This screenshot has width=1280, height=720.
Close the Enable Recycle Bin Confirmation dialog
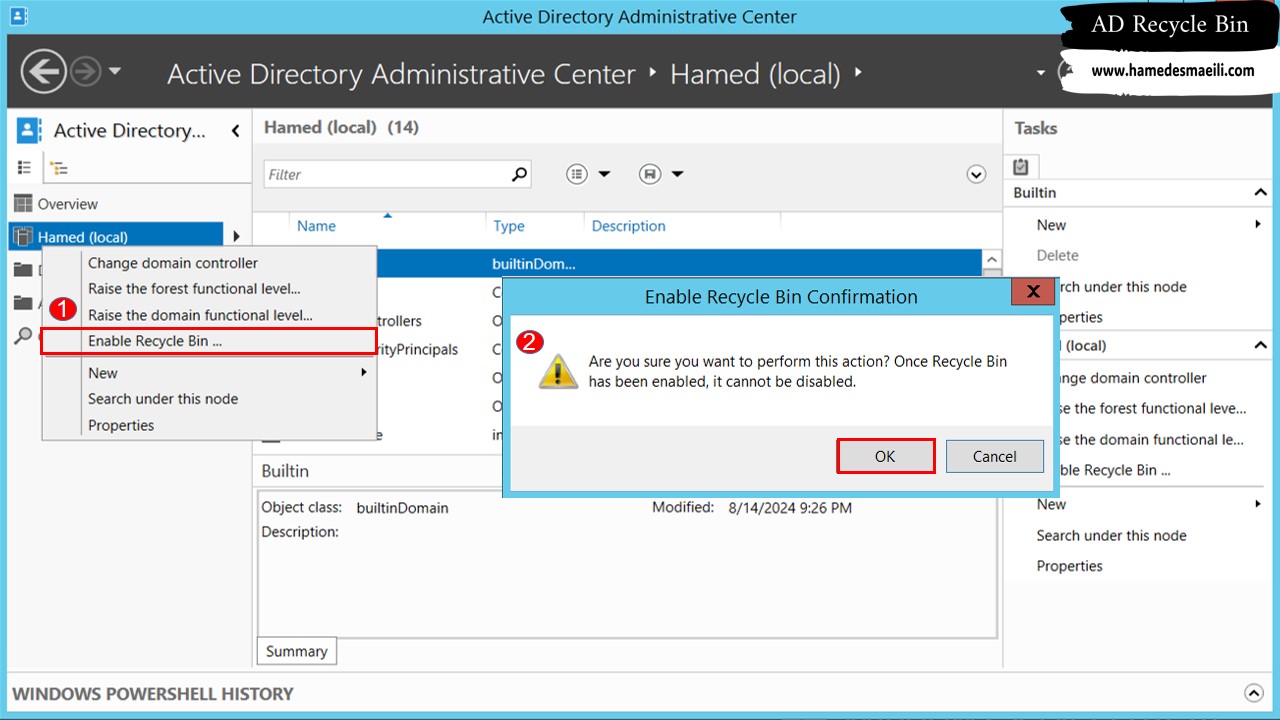[1033, 292]
